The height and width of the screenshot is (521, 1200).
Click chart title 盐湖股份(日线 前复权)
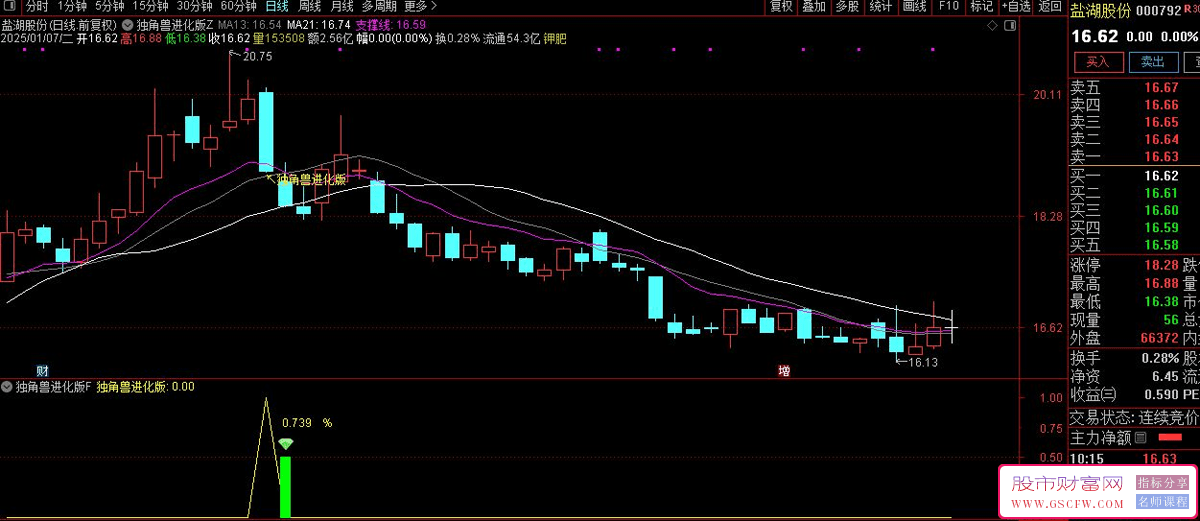pos(59,24)
